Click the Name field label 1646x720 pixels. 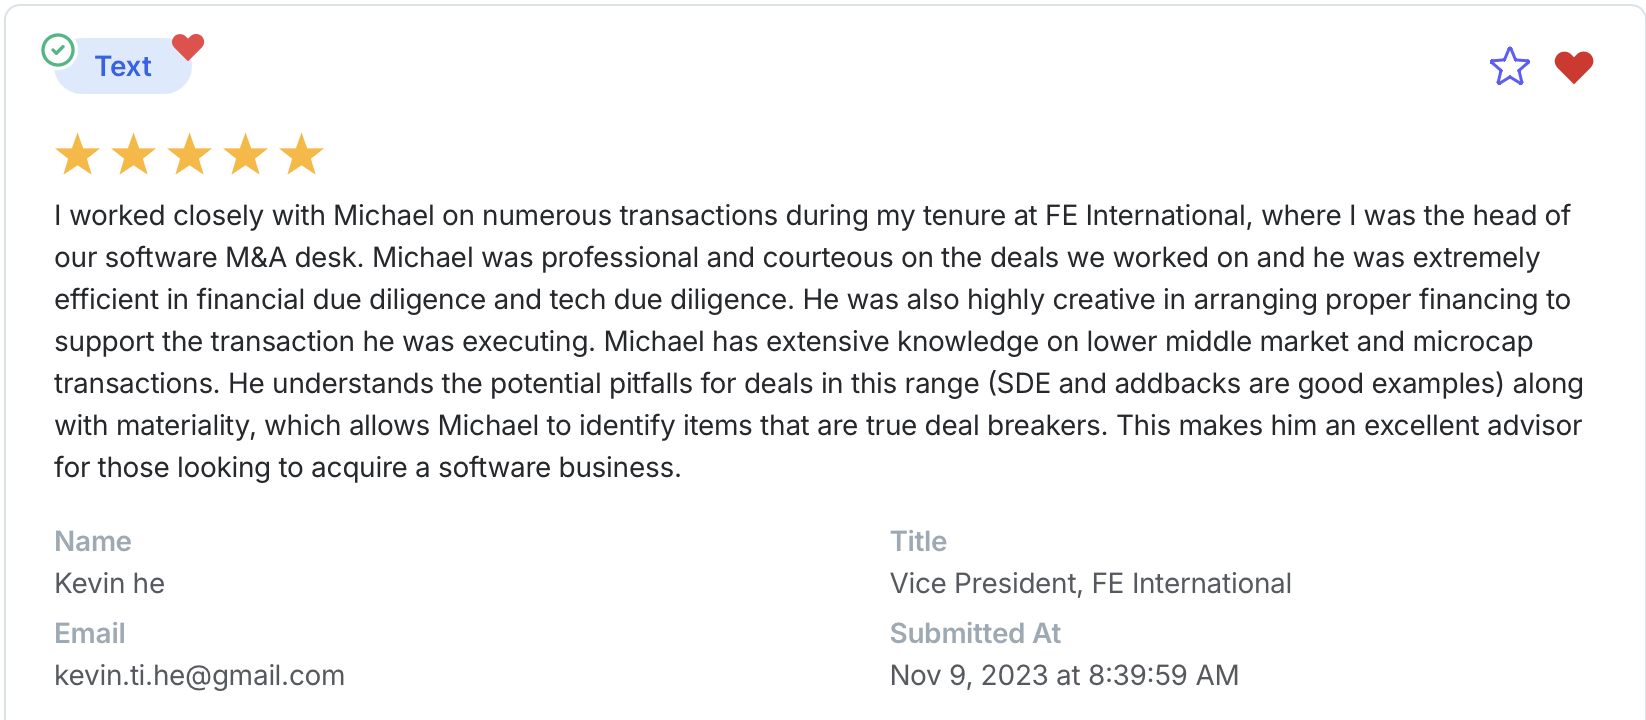click(x=93, y=541)
